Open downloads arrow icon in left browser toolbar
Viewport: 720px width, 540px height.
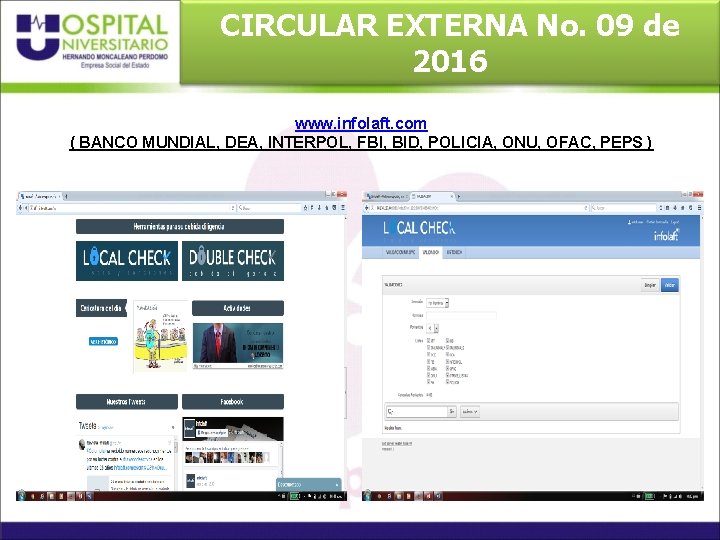point(320,208)
